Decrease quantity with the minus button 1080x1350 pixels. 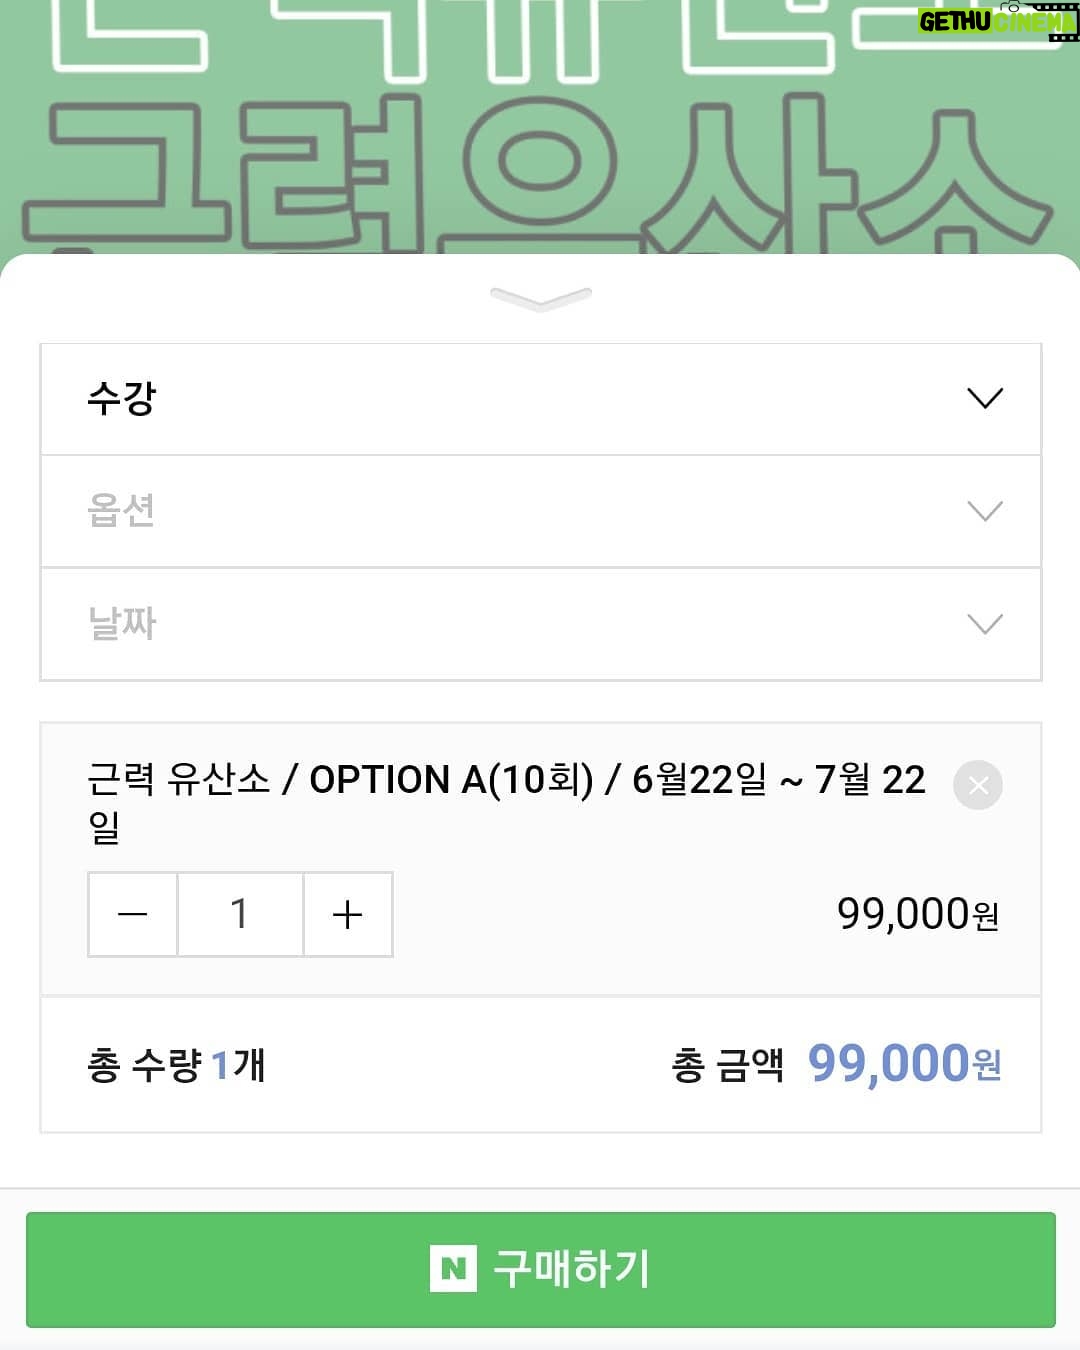(x=133, y=914)
